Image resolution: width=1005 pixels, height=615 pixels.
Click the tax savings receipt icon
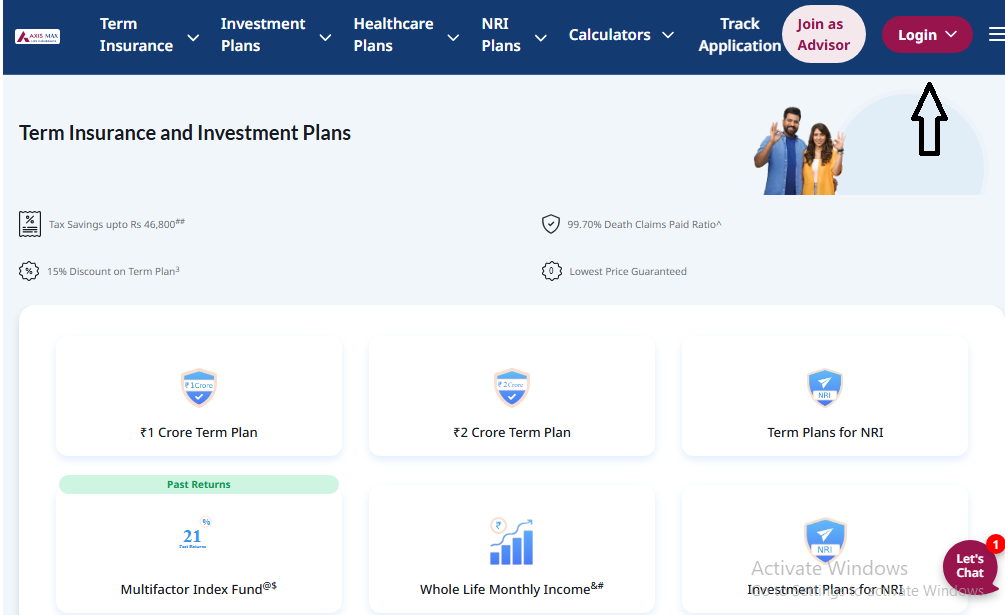[x=29, y=224]
